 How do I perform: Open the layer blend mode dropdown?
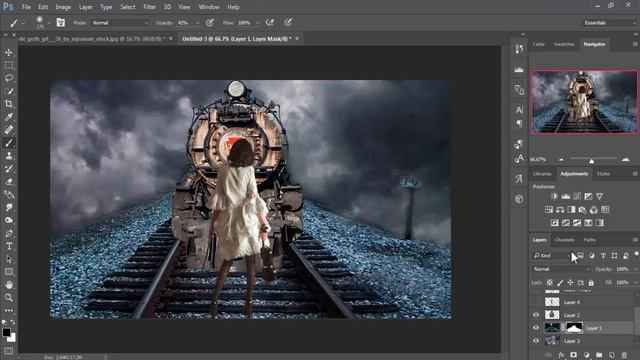[561, 269]
